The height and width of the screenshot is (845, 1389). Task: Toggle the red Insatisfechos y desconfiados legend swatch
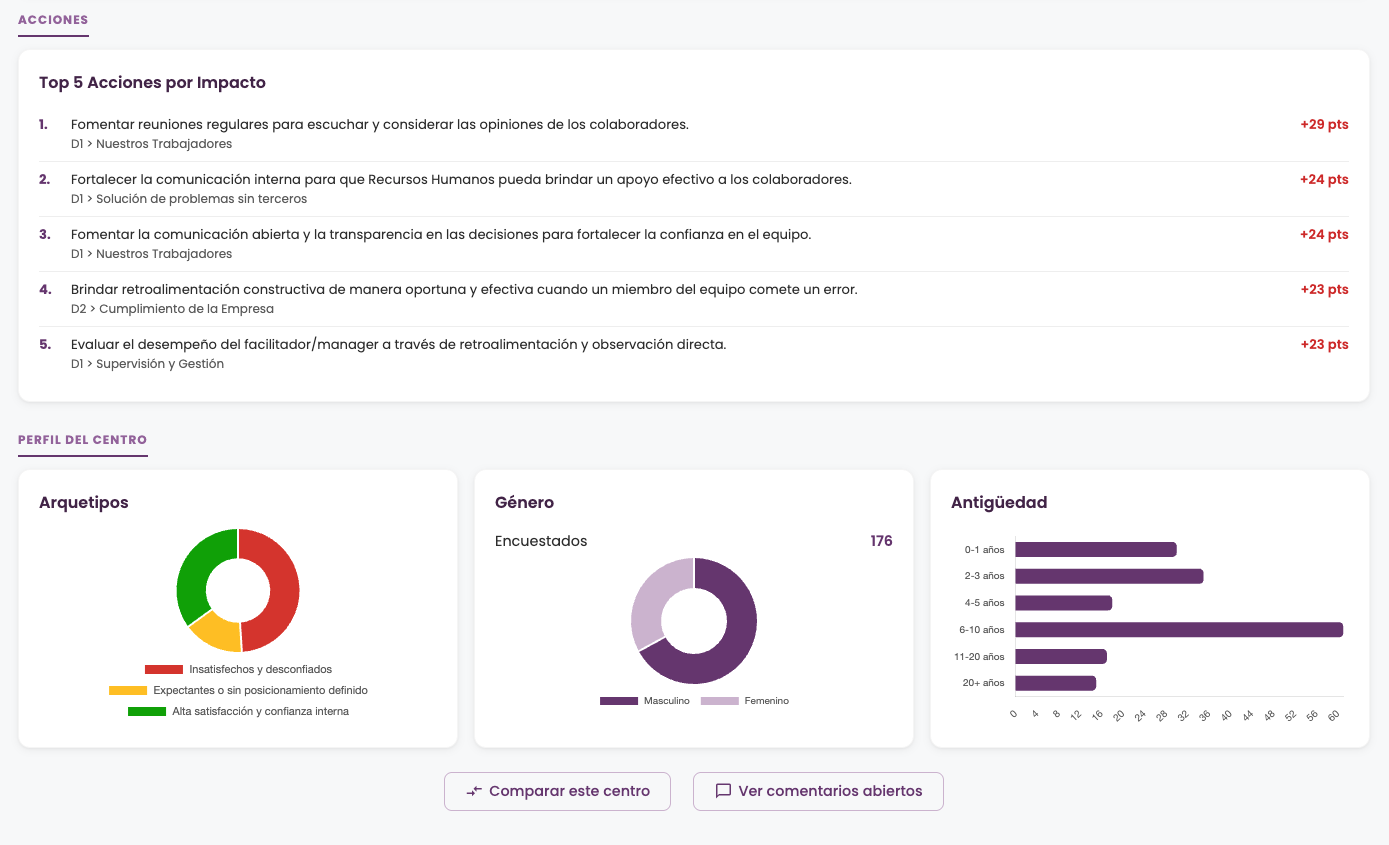click(164, 669)
